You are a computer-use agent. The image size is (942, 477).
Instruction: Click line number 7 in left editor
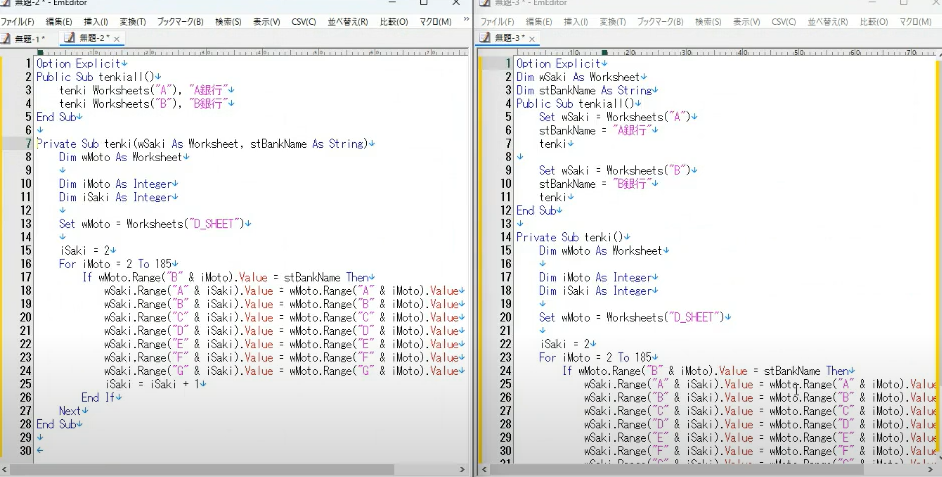pyautogui.click(x=27, y=144)
